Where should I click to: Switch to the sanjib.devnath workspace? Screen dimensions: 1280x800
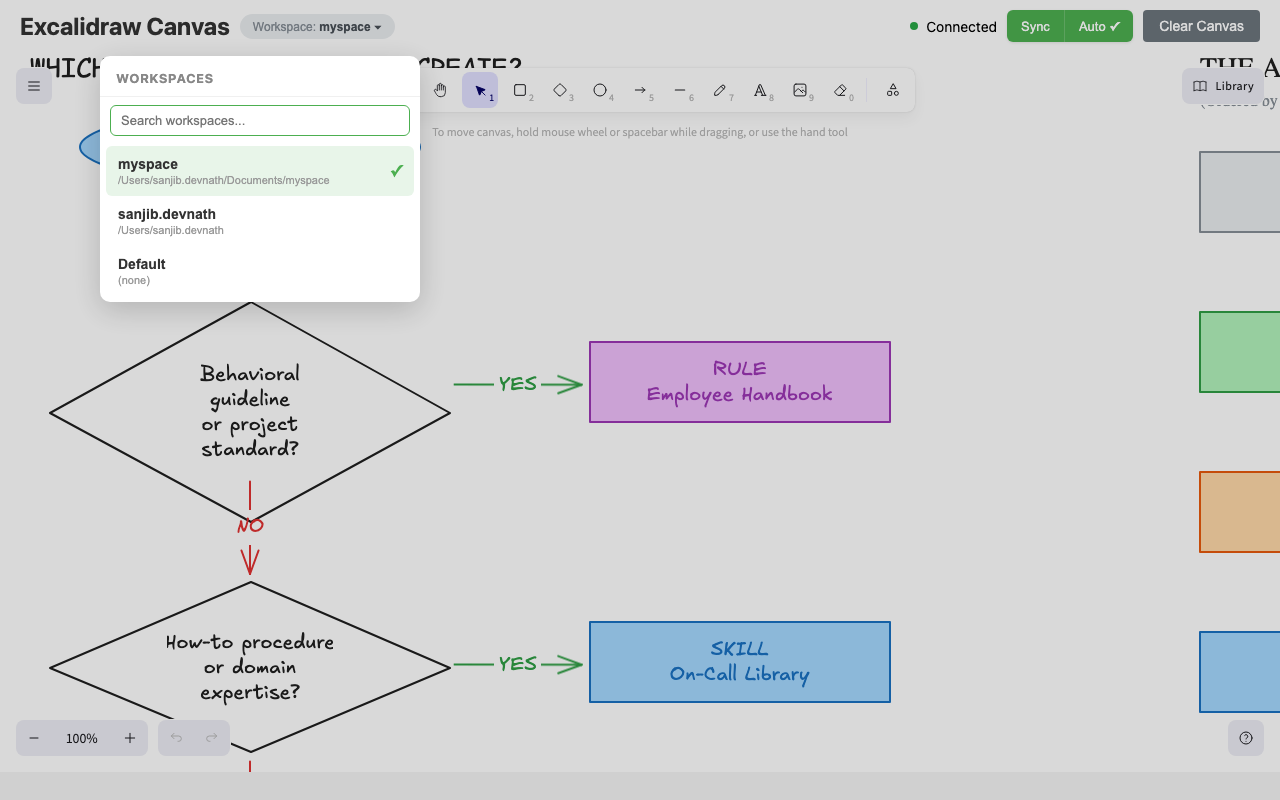click(260, 220)
